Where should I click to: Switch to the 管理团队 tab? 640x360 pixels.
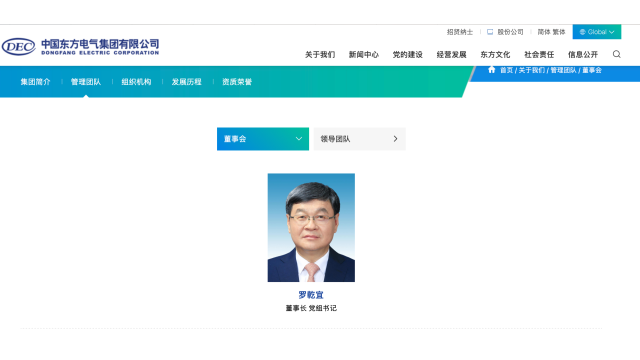[86, 82]
